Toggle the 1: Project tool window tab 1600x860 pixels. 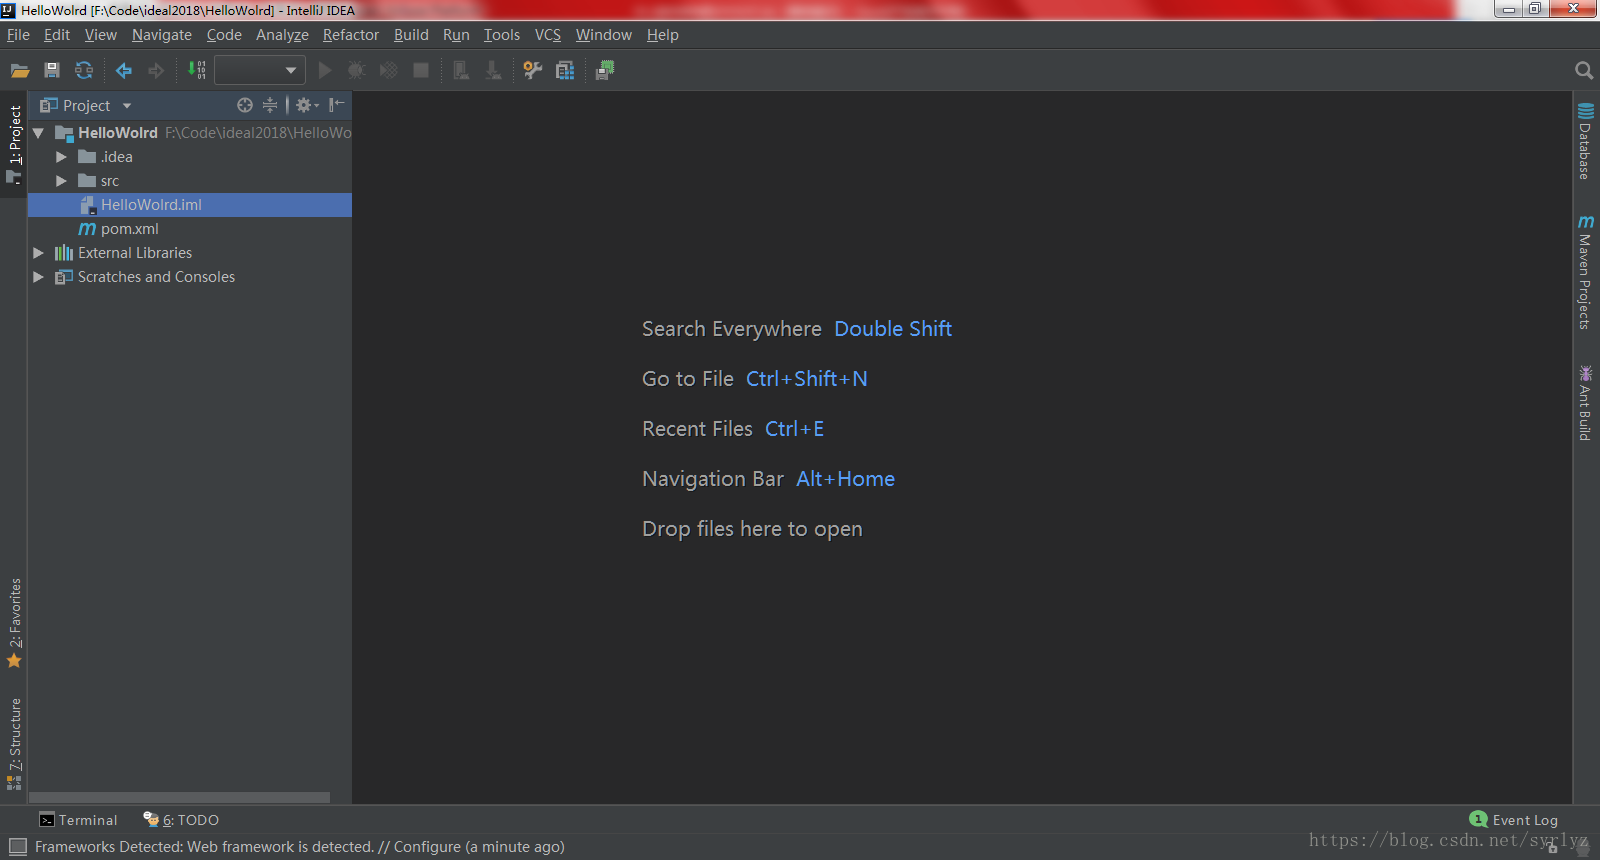14,144
